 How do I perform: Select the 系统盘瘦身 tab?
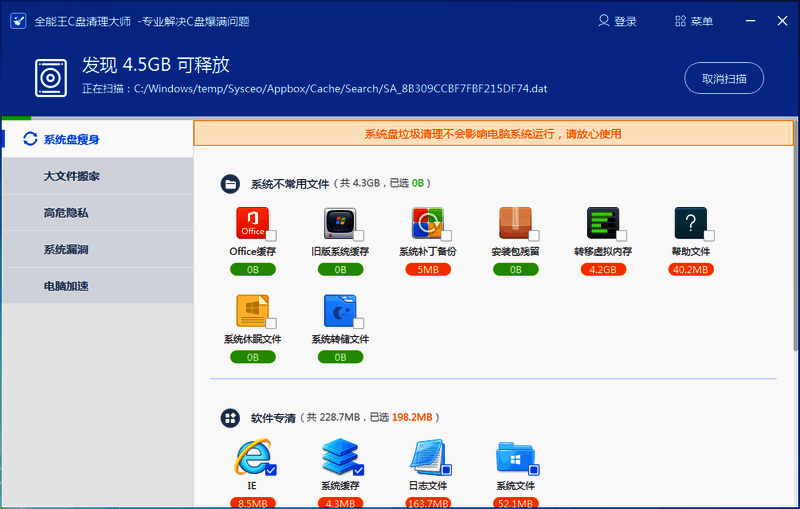97,139
